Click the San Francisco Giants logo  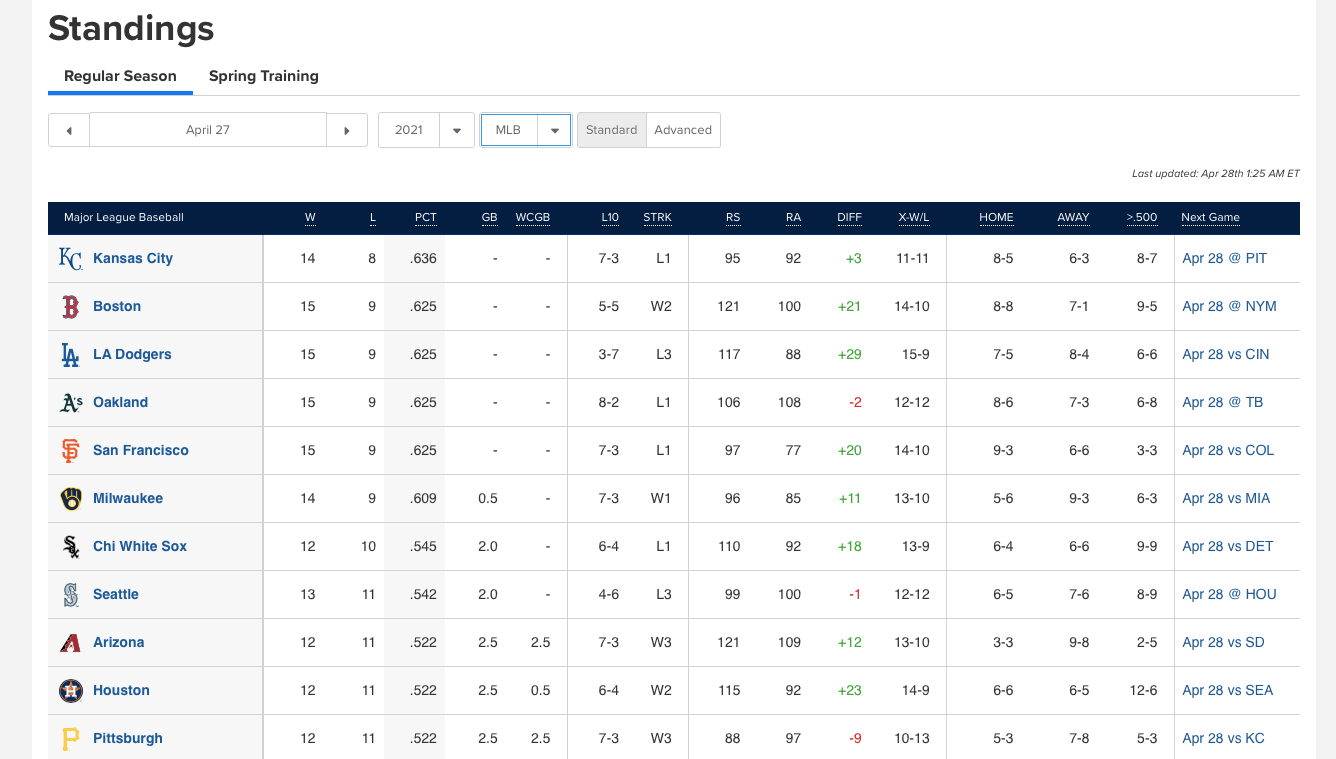coord(70,450)
